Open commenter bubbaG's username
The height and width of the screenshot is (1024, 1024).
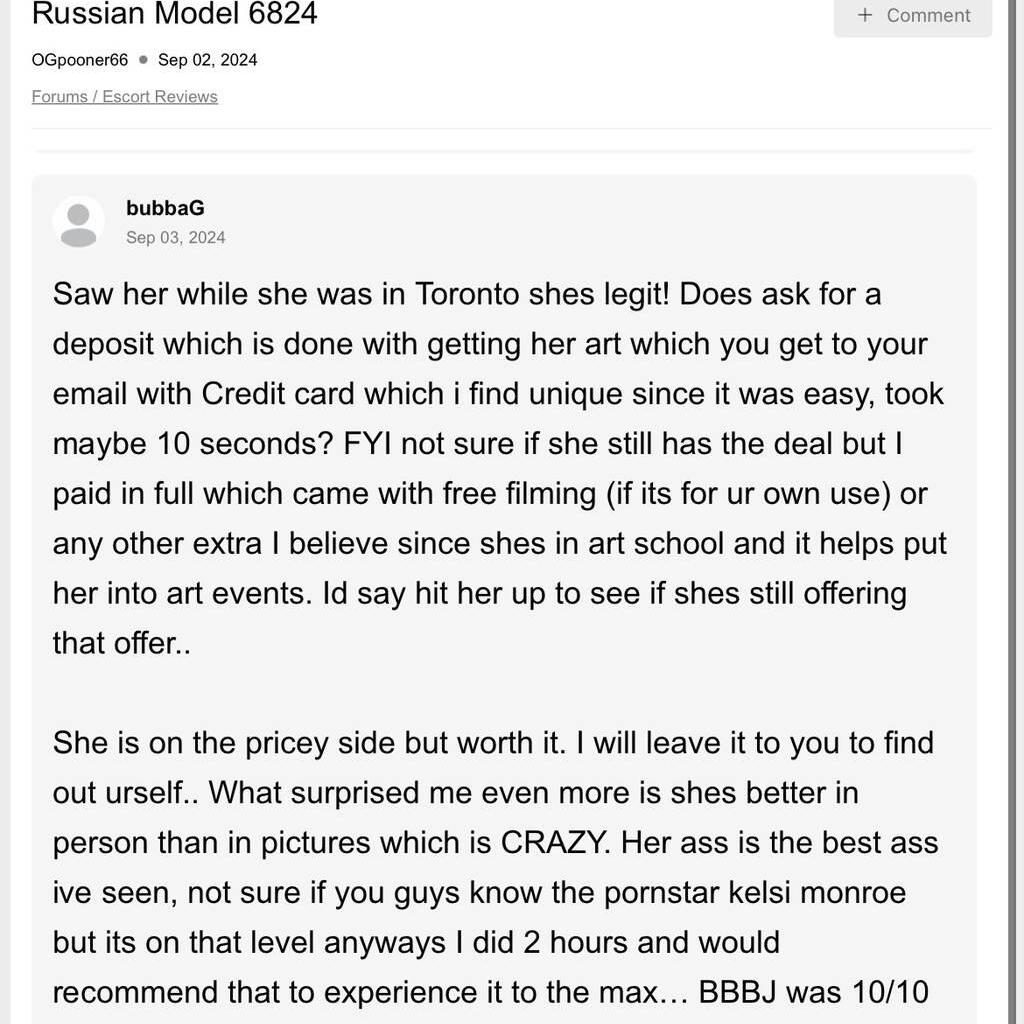[165, 208]
